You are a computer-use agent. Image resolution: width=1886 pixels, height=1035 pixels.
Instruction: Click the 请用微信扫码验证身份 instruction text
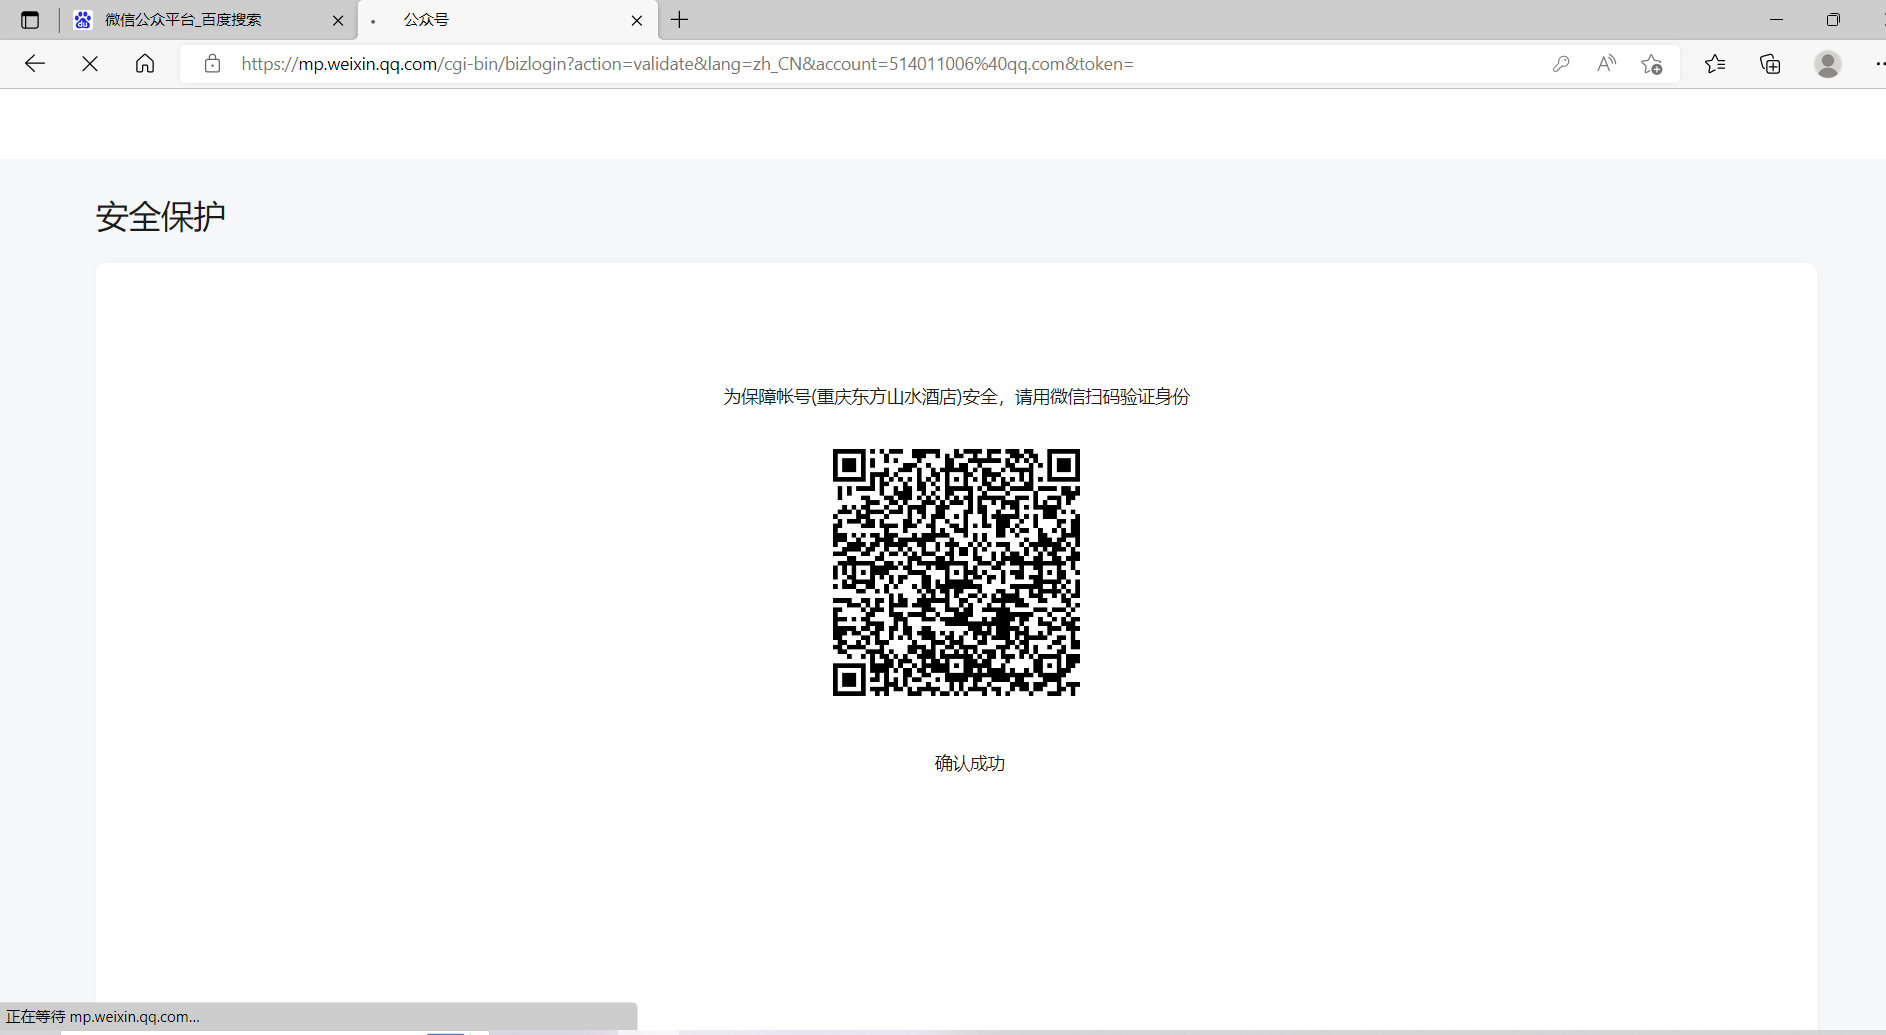[x=1102, y=397]
